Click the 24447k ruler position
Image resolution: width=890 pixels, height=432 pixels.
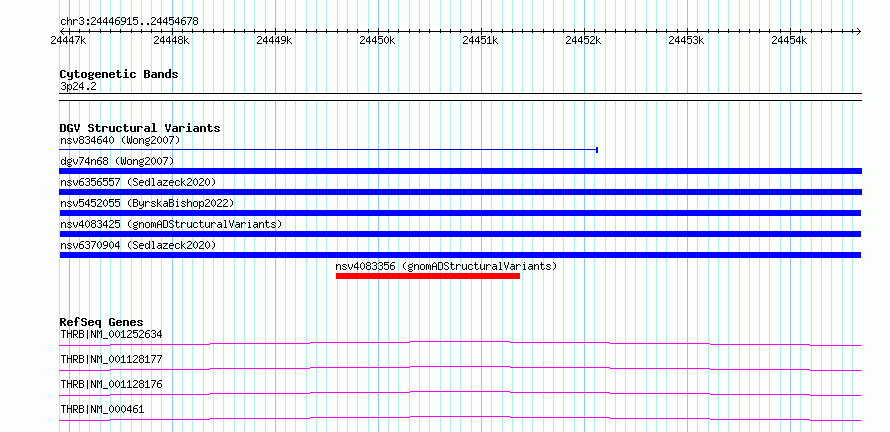(69, 40)
